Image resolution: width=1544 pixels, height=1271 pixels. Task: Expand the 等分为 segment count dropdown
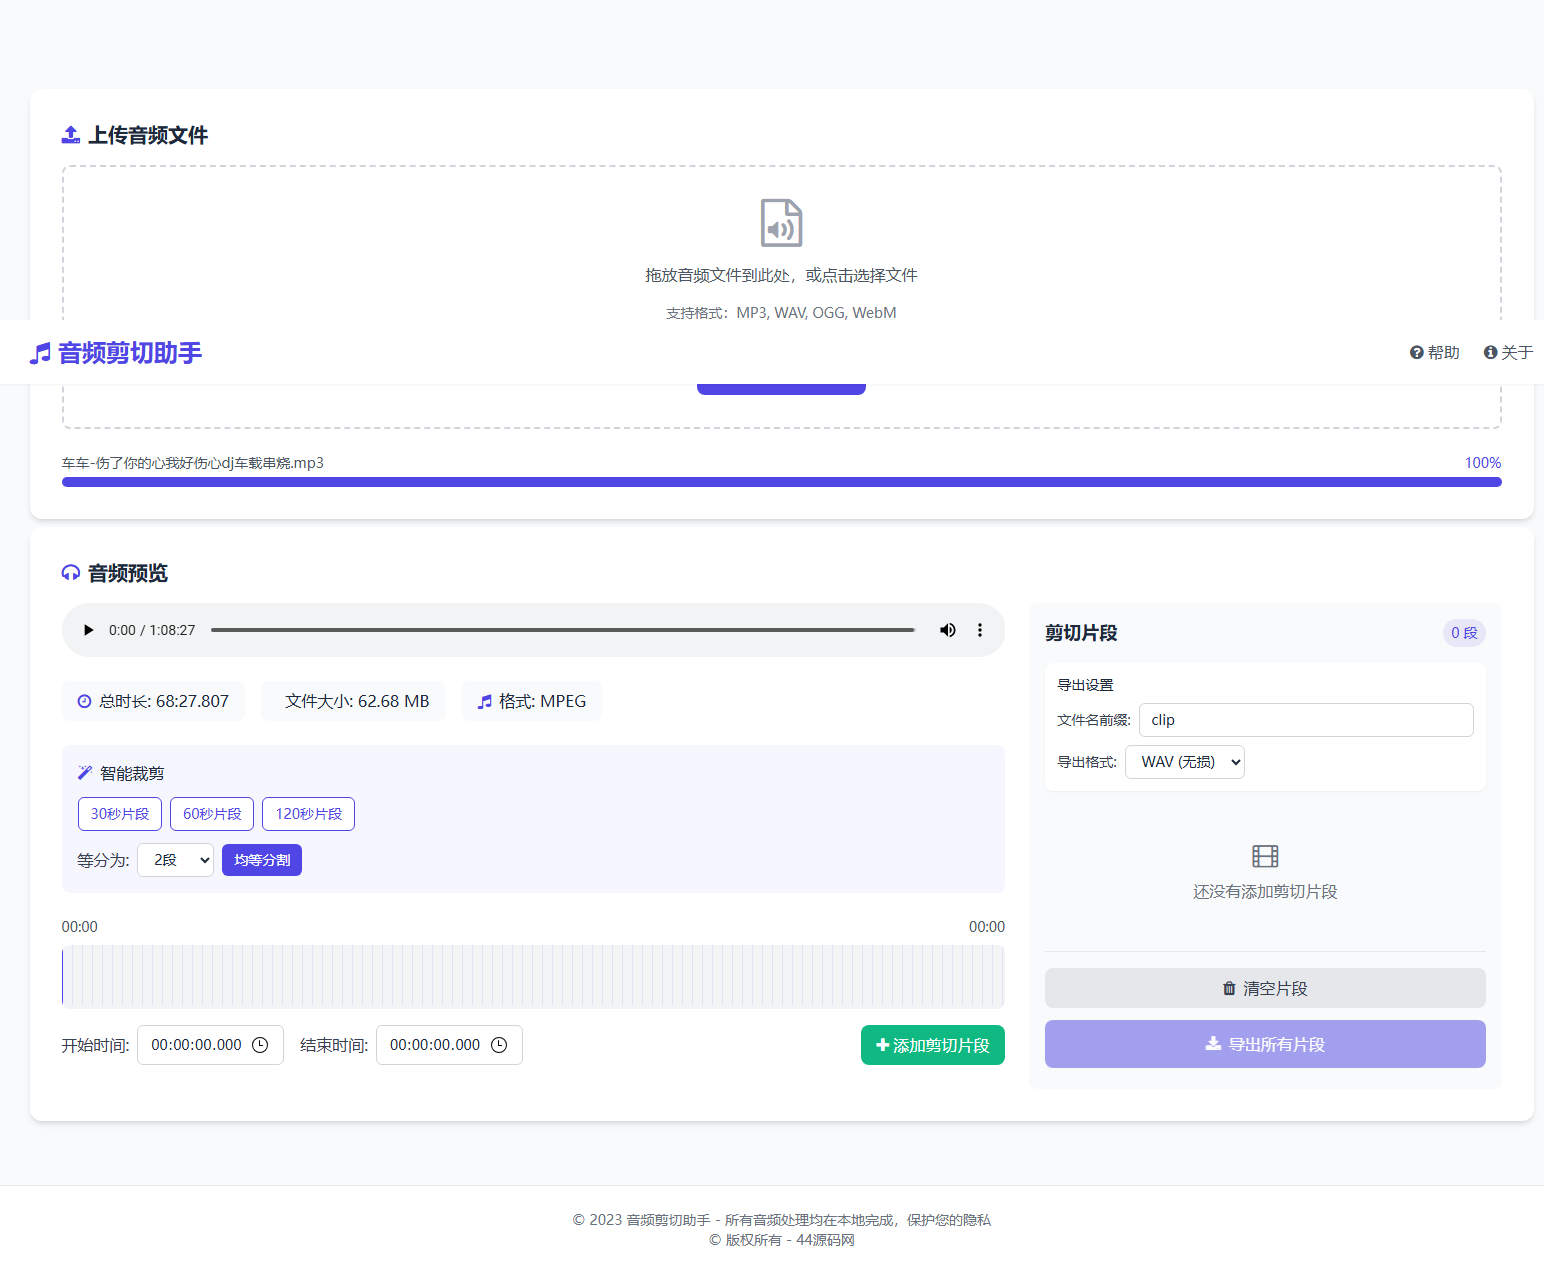(176, 860)
